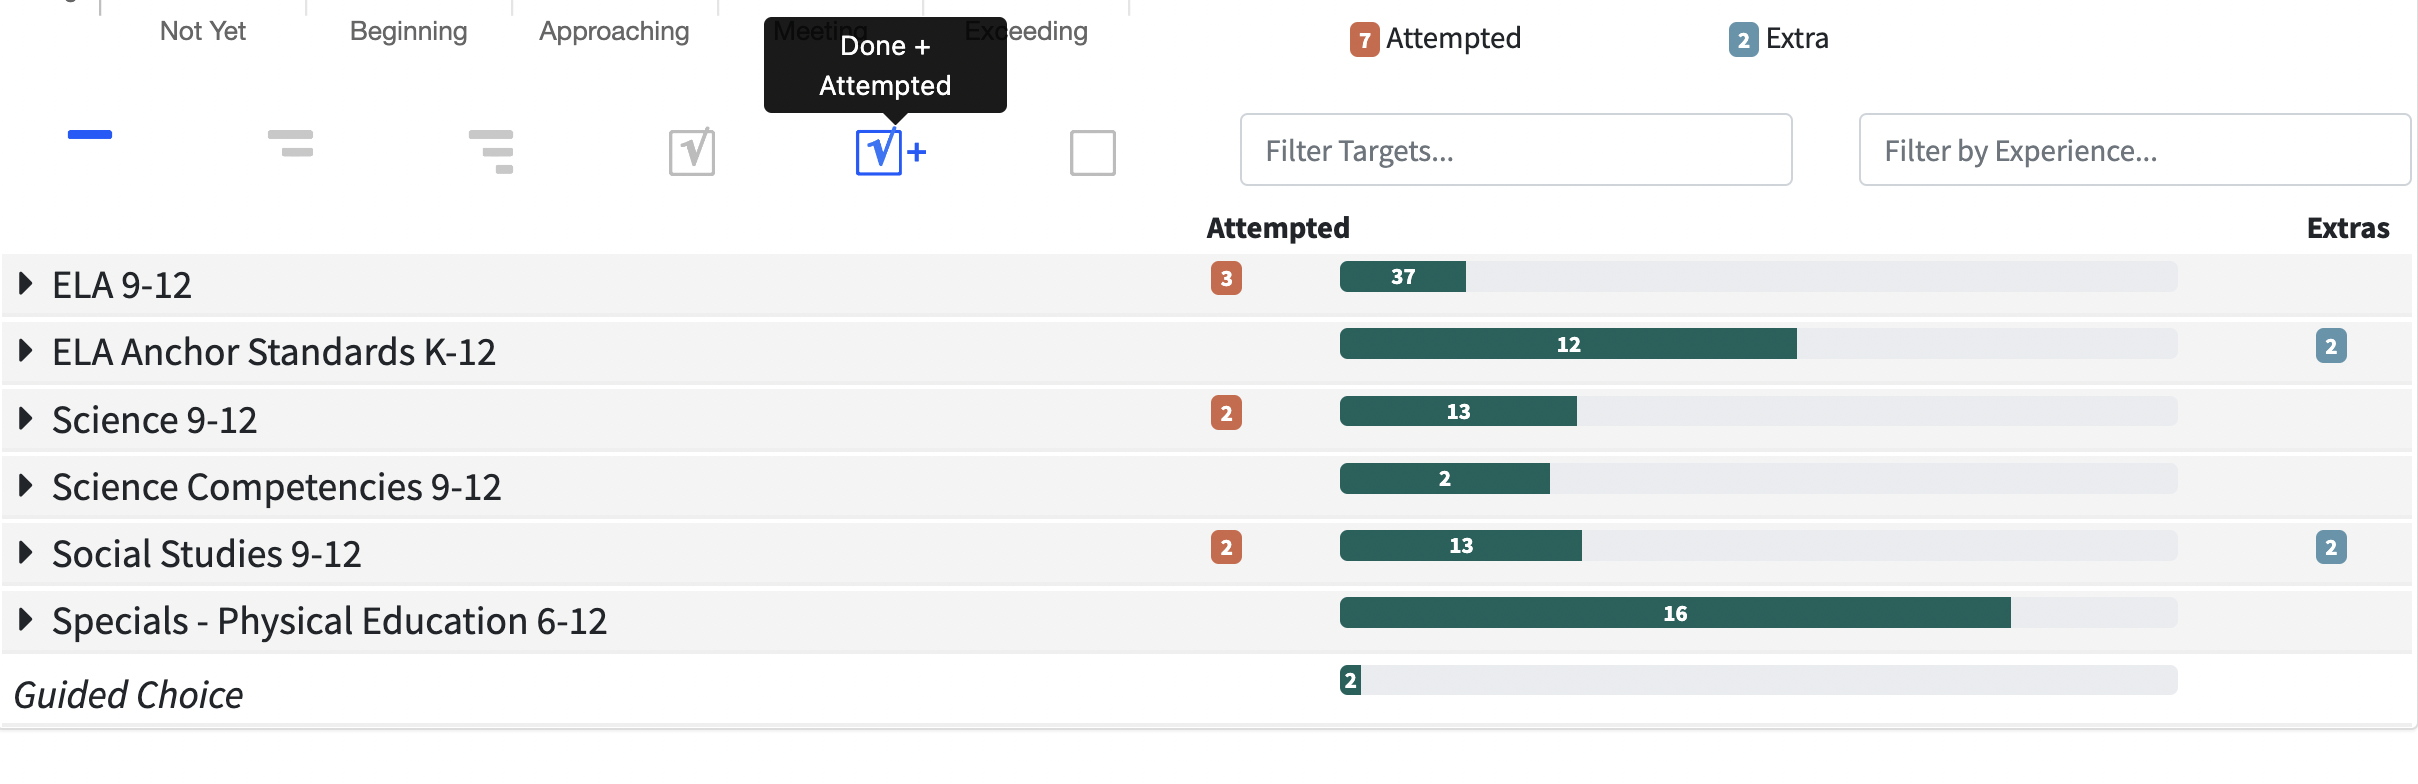This screenshot has width=2418, height=784.
Task: Select the Approaching level three-bar icon
Action: coord(491,151)
